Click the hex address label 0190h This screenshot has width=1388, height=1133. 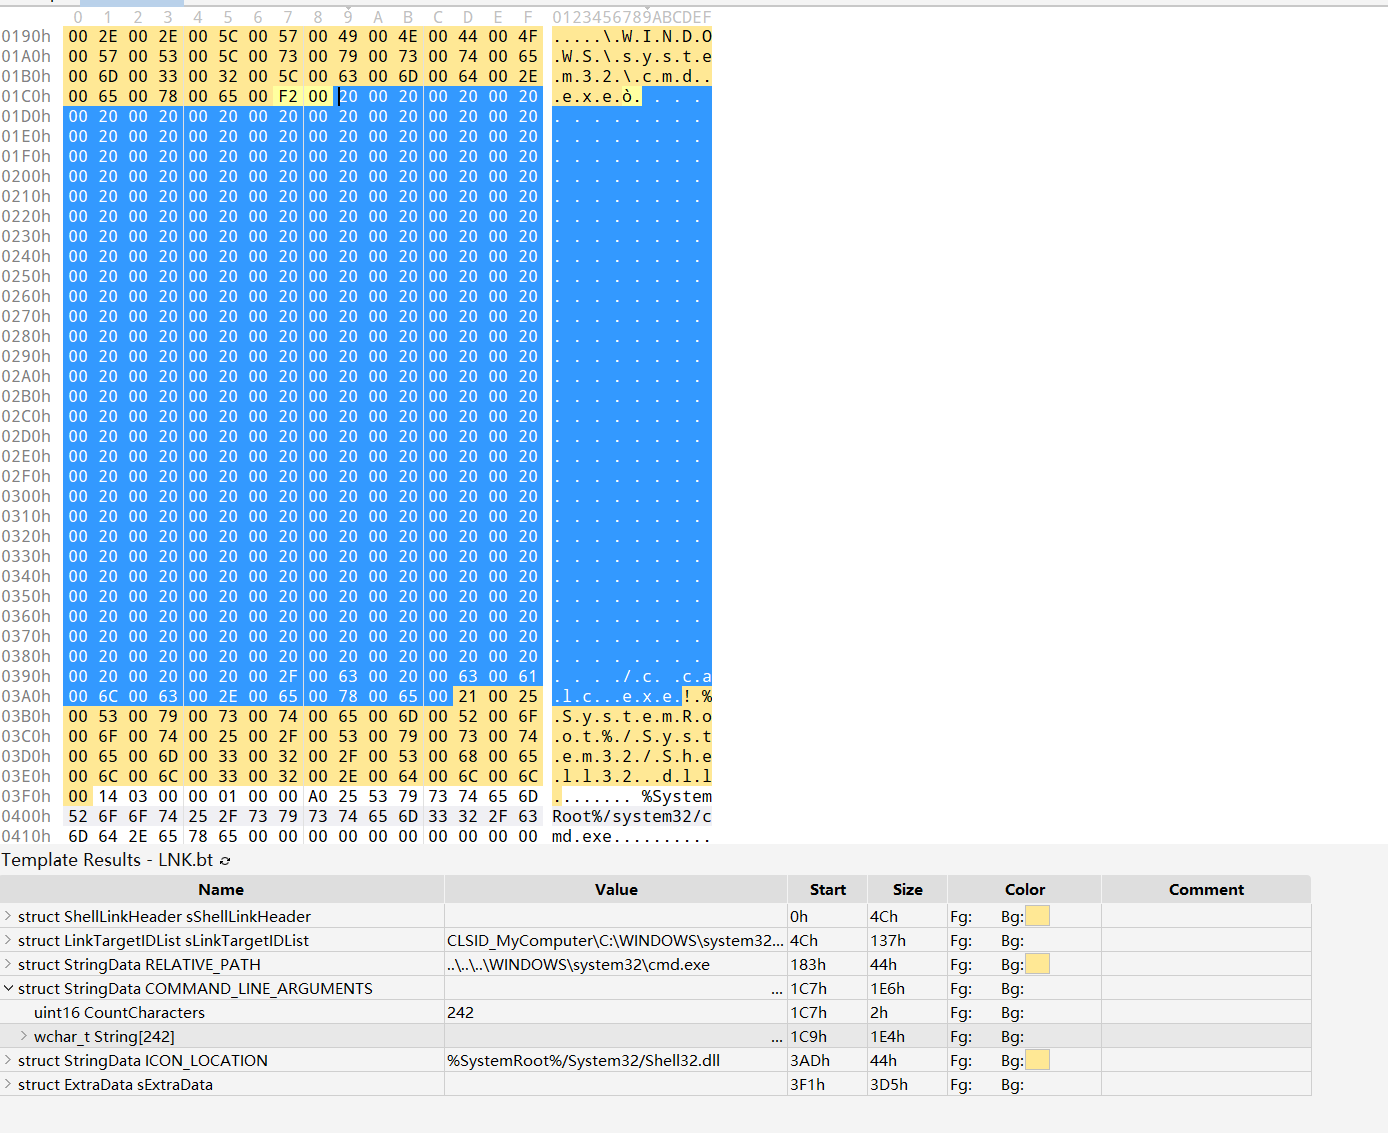click(26, 36)
